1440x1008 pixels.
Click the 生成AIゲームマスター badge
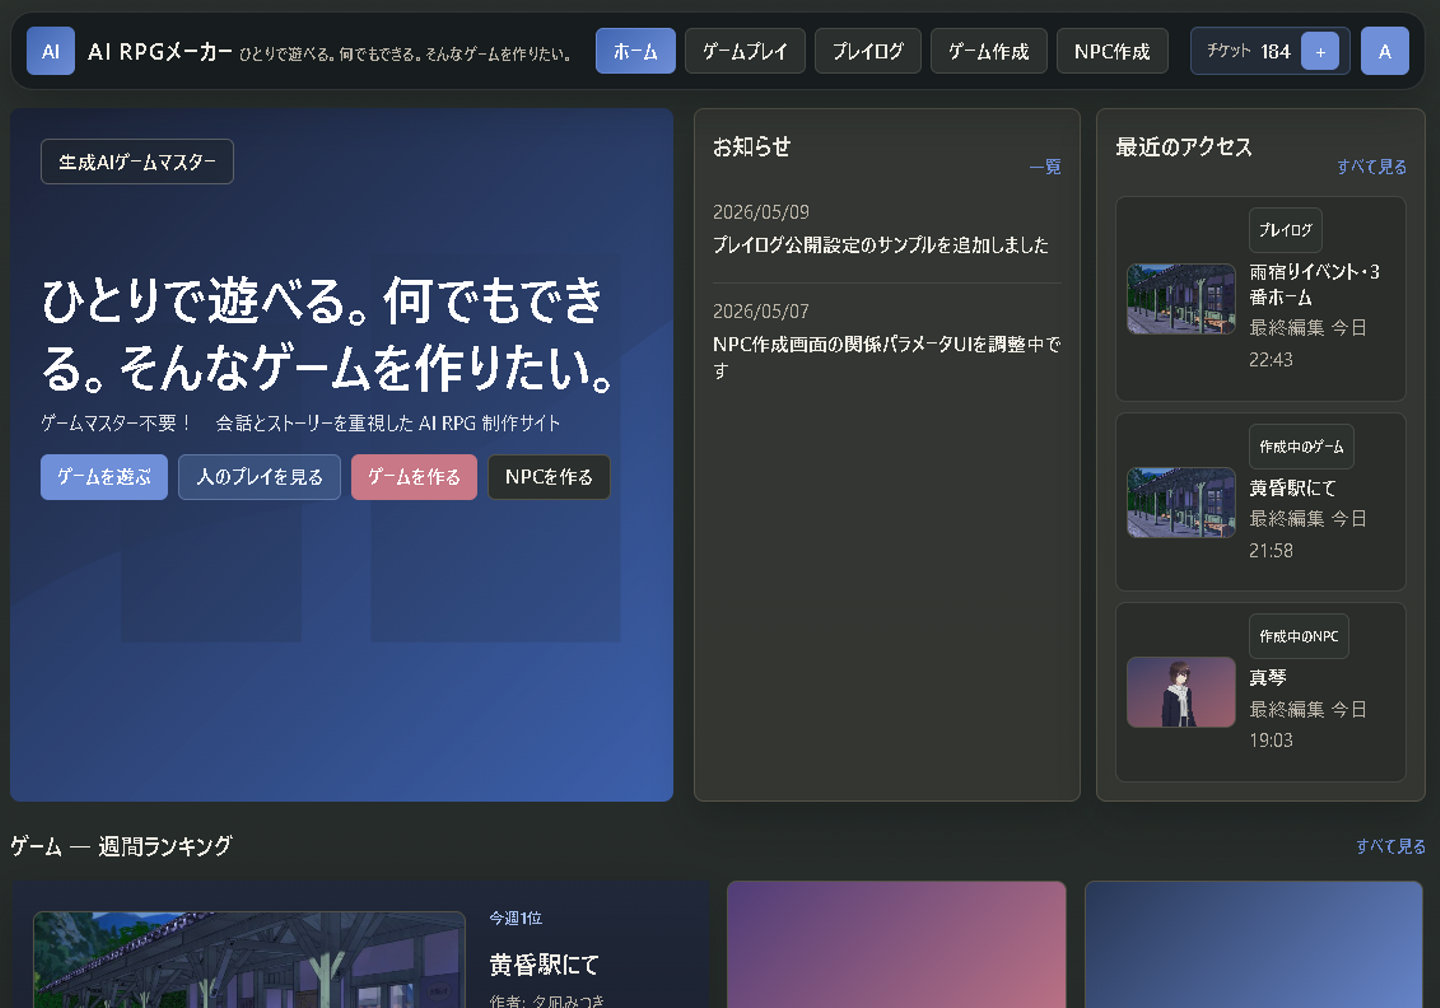coord(137,162)
